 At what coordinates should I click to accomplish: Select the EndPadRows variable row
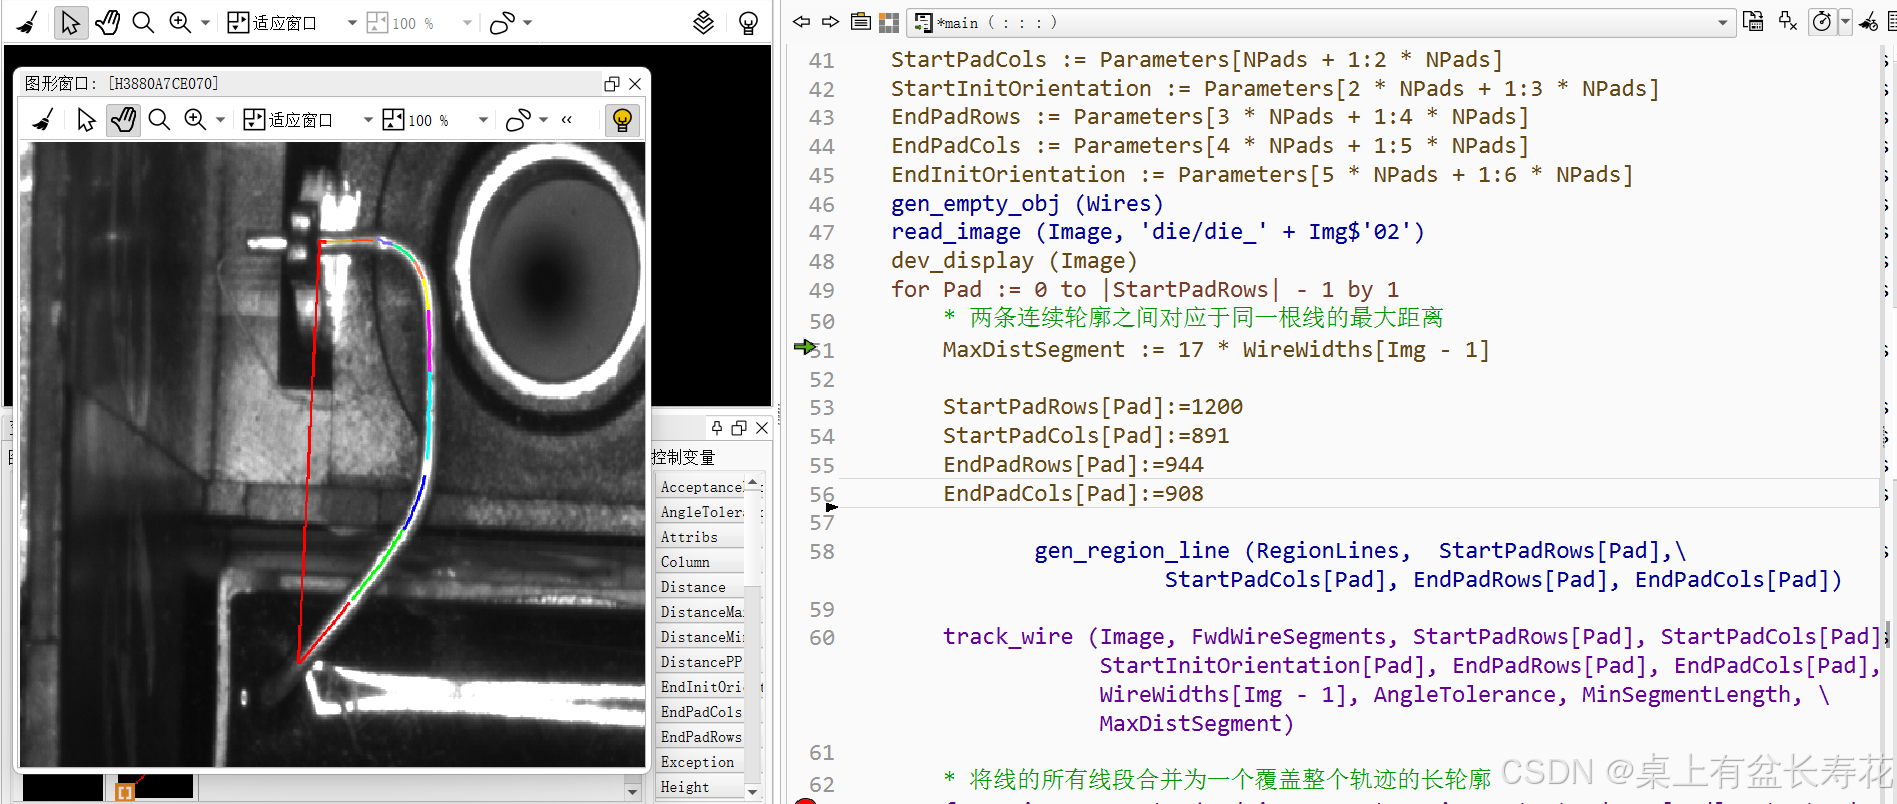[x=701, y=737]
